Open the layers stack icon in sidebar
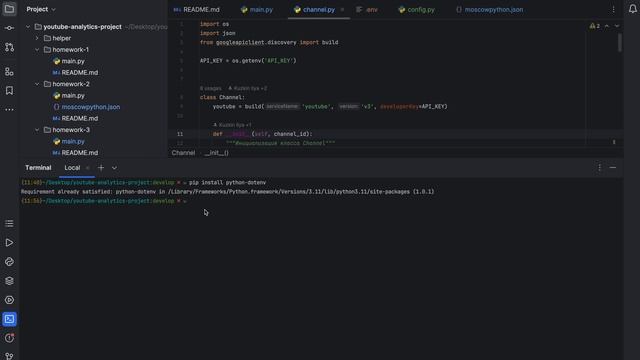The width and height of the screenshot is (640, 360). point(9,281)
